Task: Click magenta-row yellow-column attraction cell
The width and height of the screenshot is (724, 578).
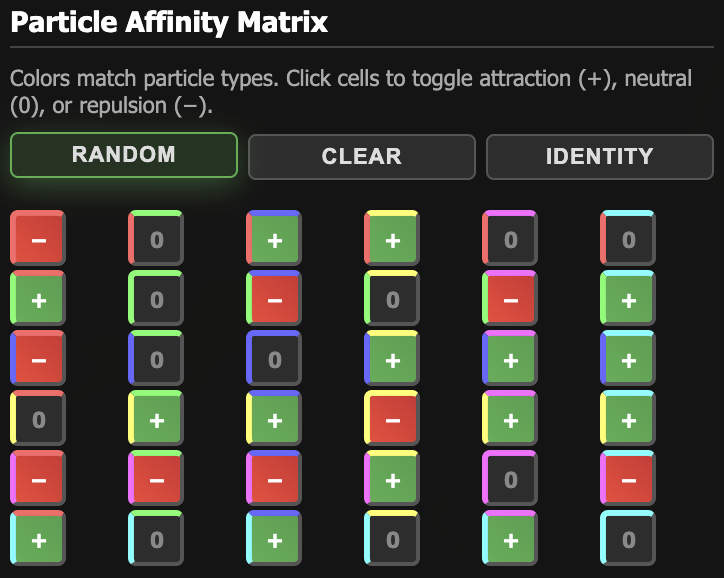Action: (392, 479)
